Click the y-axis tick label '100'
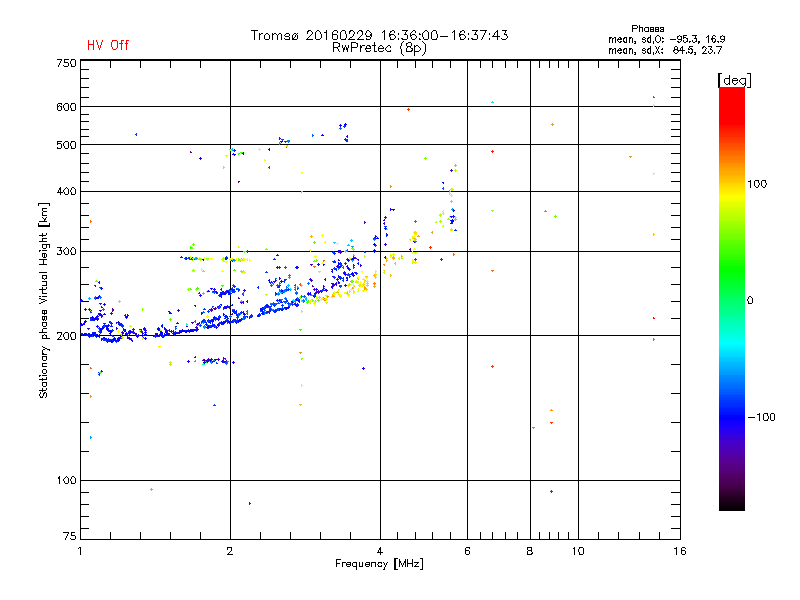The height and width of the screenshot is (600, 800). [x=67, y=481]
